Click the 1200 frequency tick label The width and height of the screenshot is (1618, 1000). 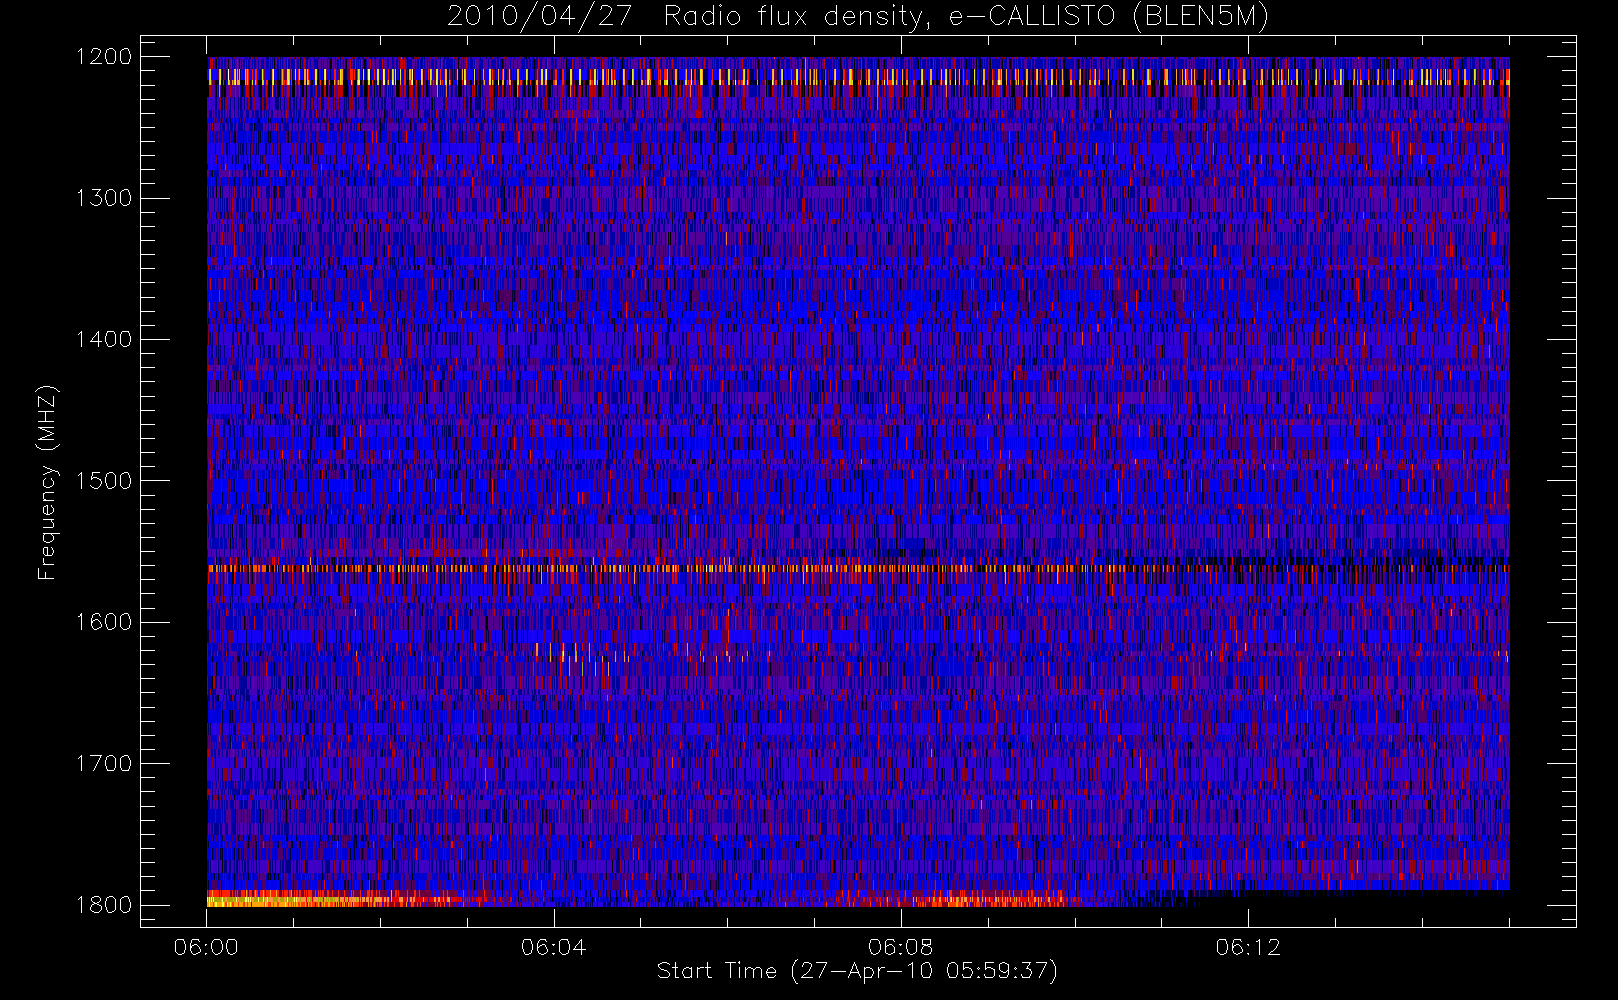coord(104,57)
